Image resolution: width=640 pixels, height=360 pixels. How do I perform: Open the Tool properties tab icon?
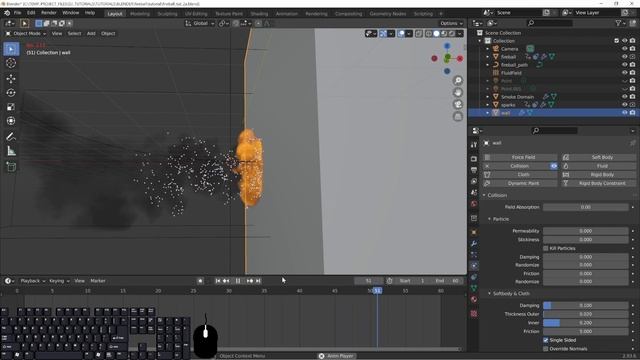tap(473, 145)
